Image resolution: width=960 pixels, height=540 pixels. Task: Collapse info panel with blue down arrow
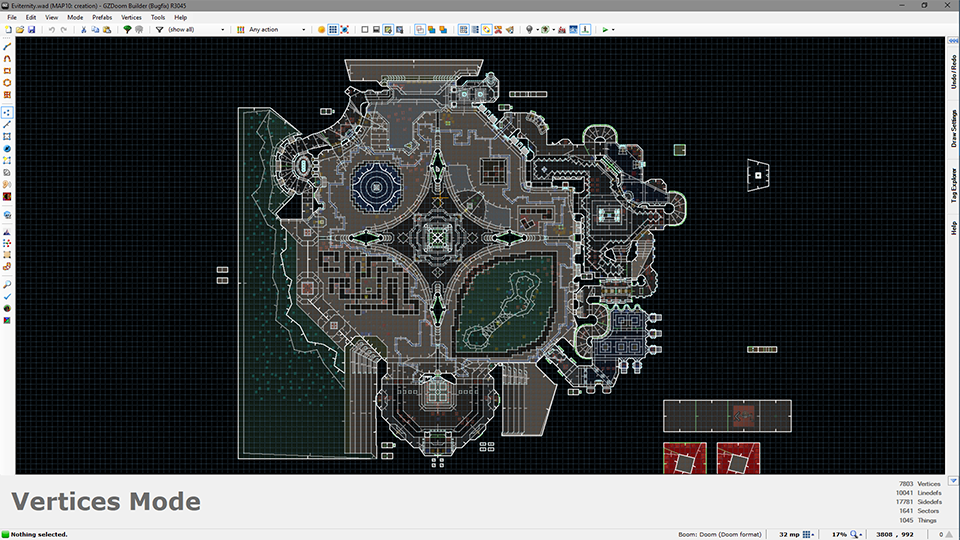(953, 481)
